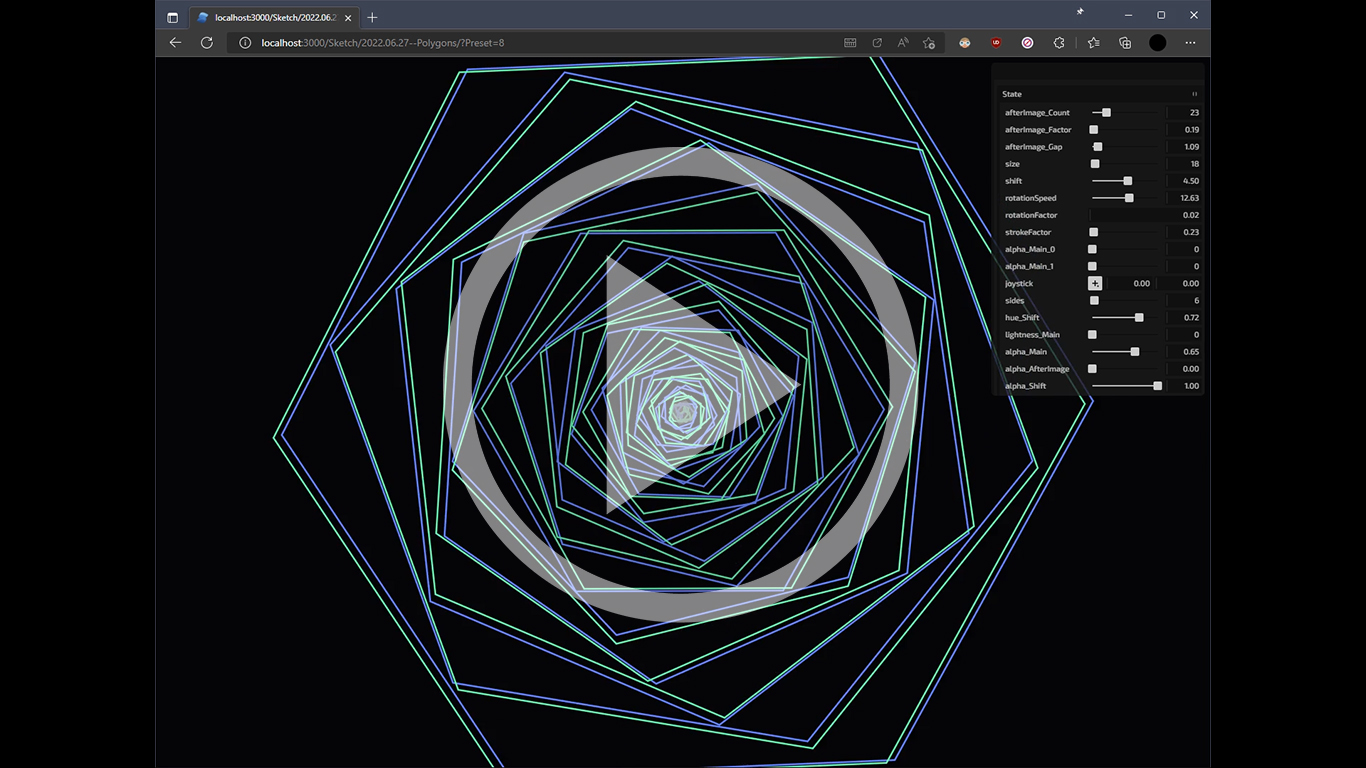Edit shift value 4.50
Image resolution: width=1366 pixels, height=768 pixels.
(1185, 181)
